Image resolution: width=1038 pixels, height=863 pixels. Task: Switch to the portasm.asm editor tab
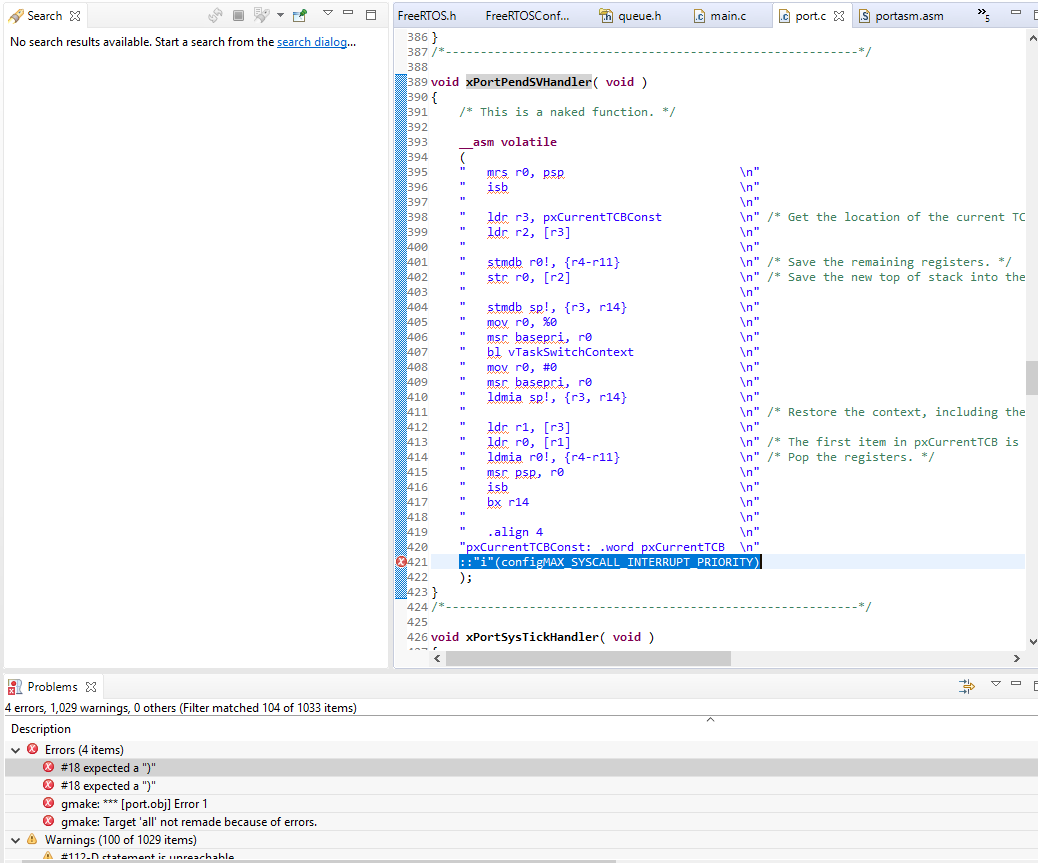901,16
